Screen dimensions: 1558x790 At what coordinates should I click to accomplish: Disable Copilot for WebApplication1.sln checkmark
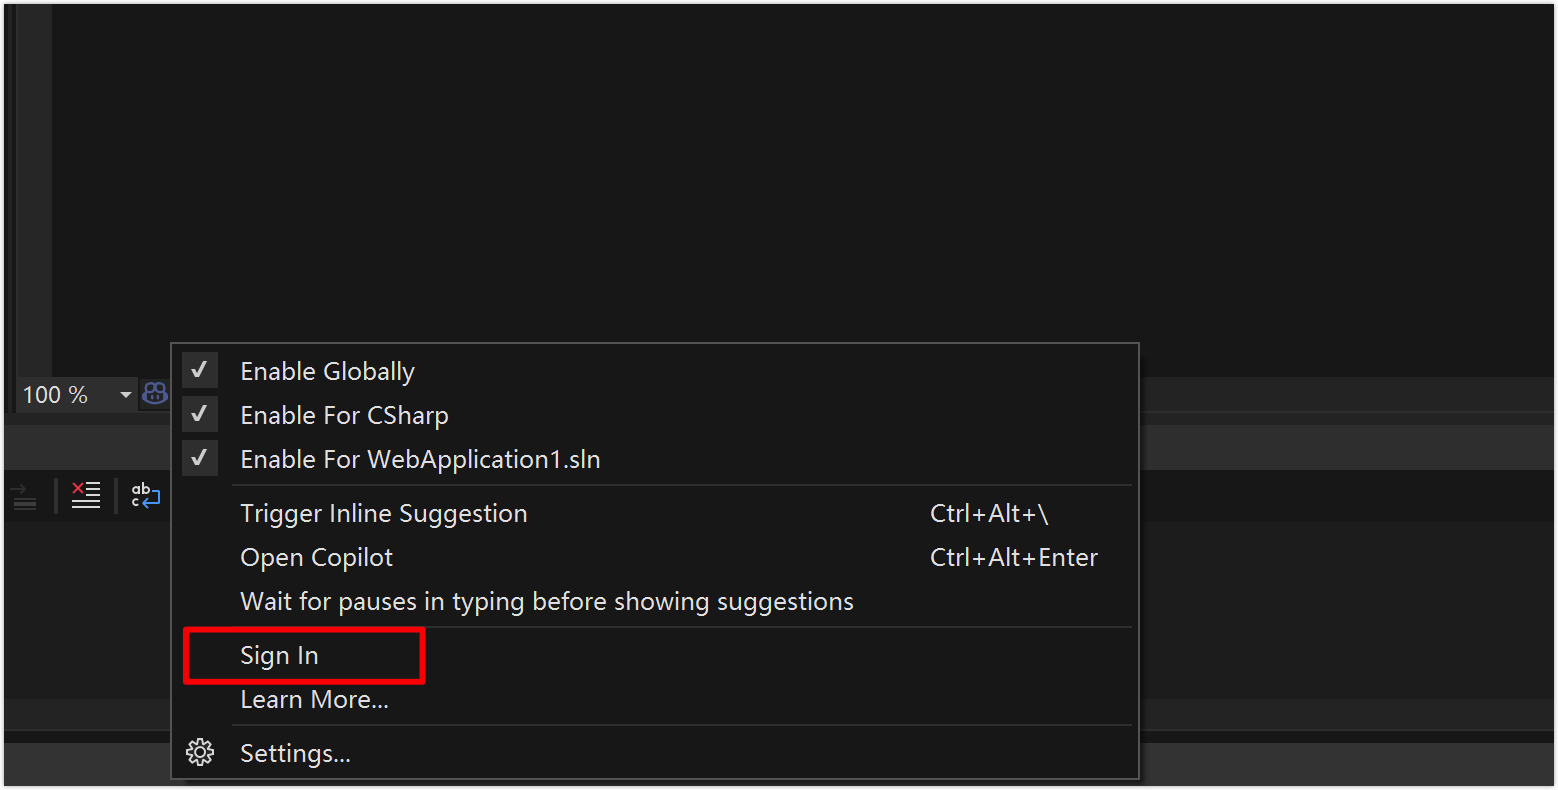point(200,459)
